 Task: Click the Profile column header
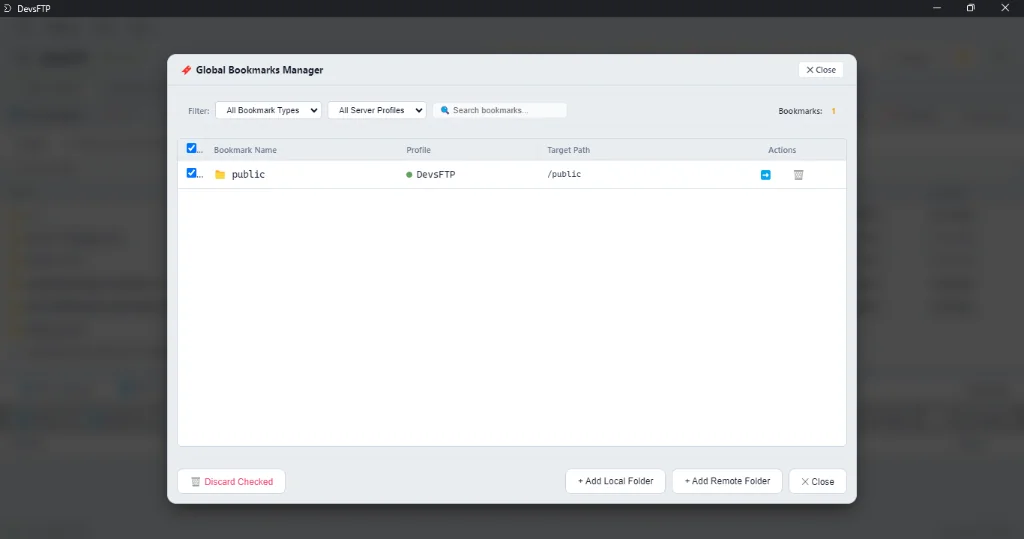tap(418, 150)
